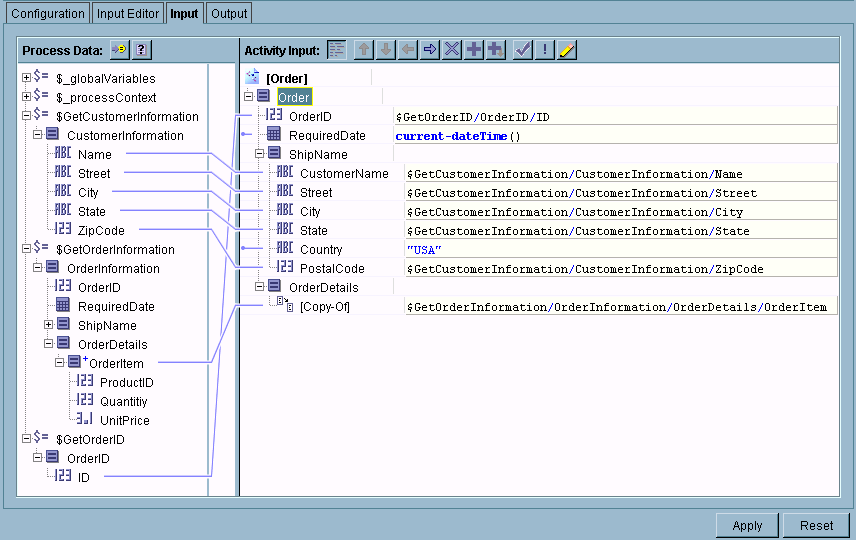
Task: Click the yellow pencil edit icon
Action: coord(567,50)
